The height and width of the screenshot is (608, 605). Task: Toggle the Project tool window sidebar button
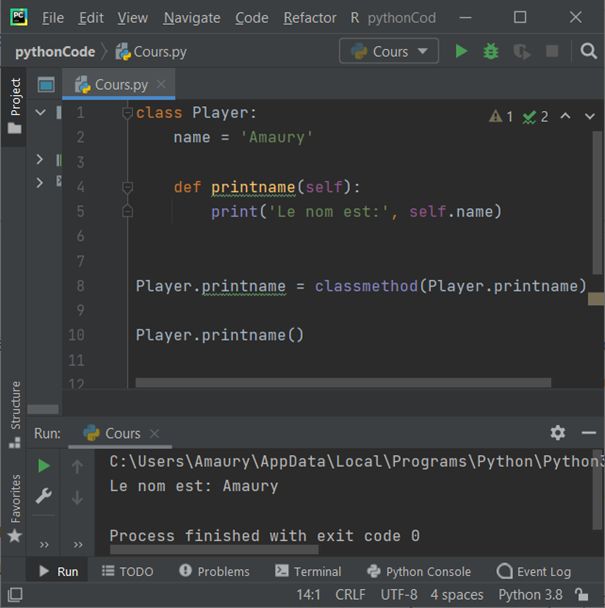[x=15, y=106]
